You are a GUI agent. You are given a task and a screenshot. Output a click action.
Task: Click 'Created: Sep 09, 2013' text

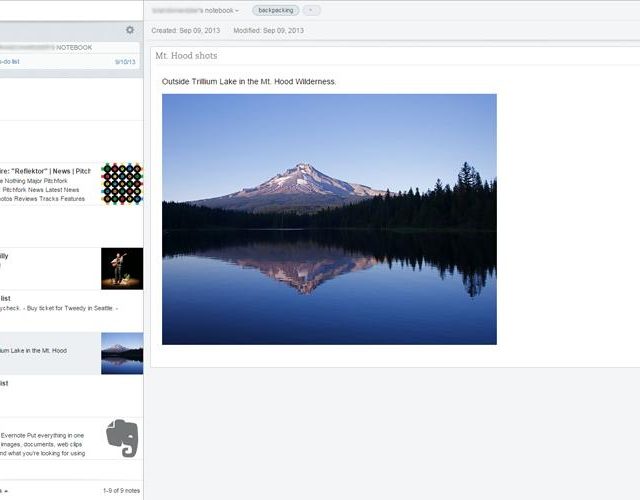tap(186, 30)
